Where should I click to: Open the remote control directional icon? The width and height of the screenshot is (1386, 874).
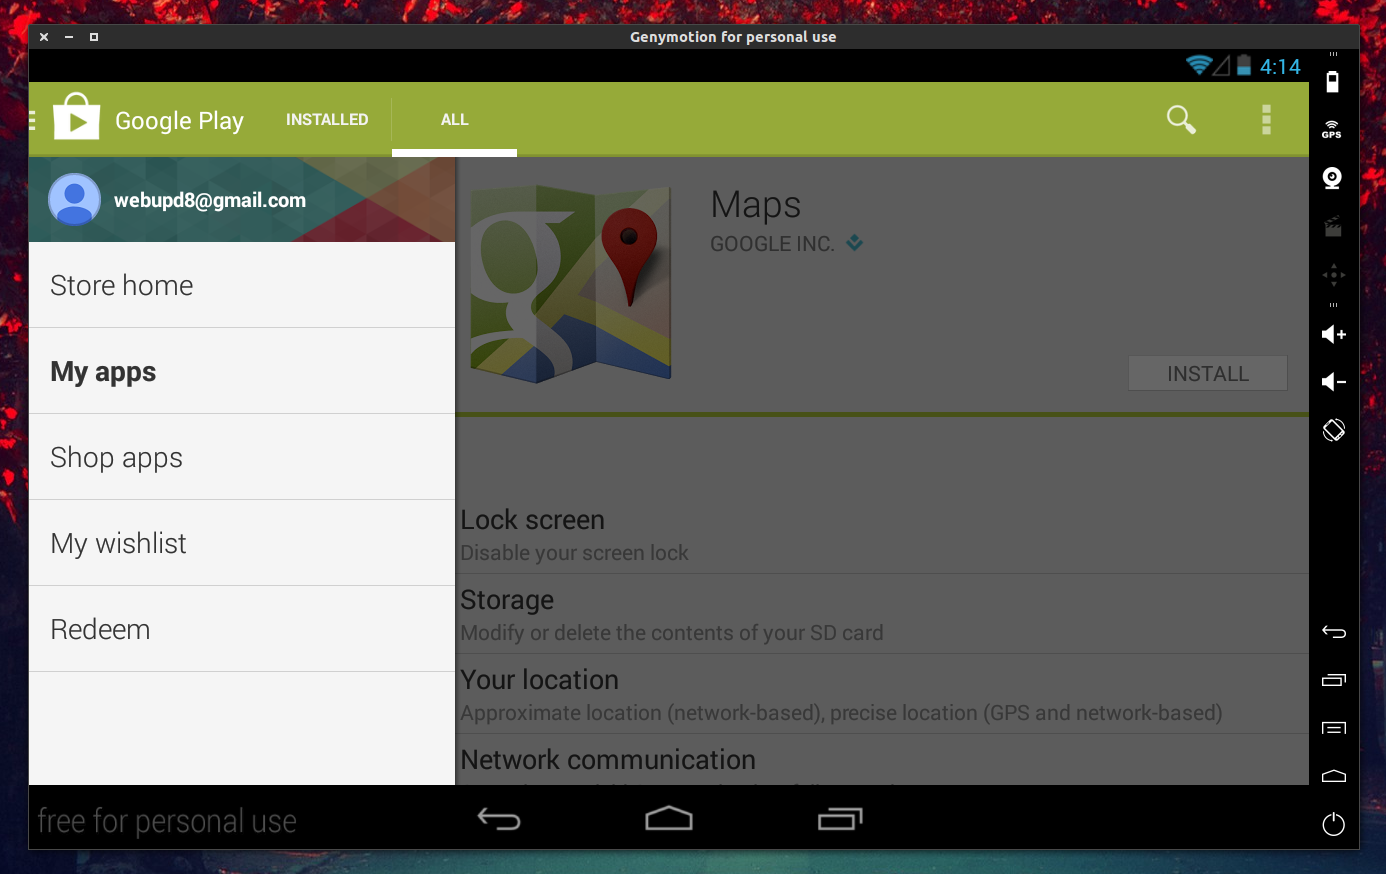click(1333, 275)
